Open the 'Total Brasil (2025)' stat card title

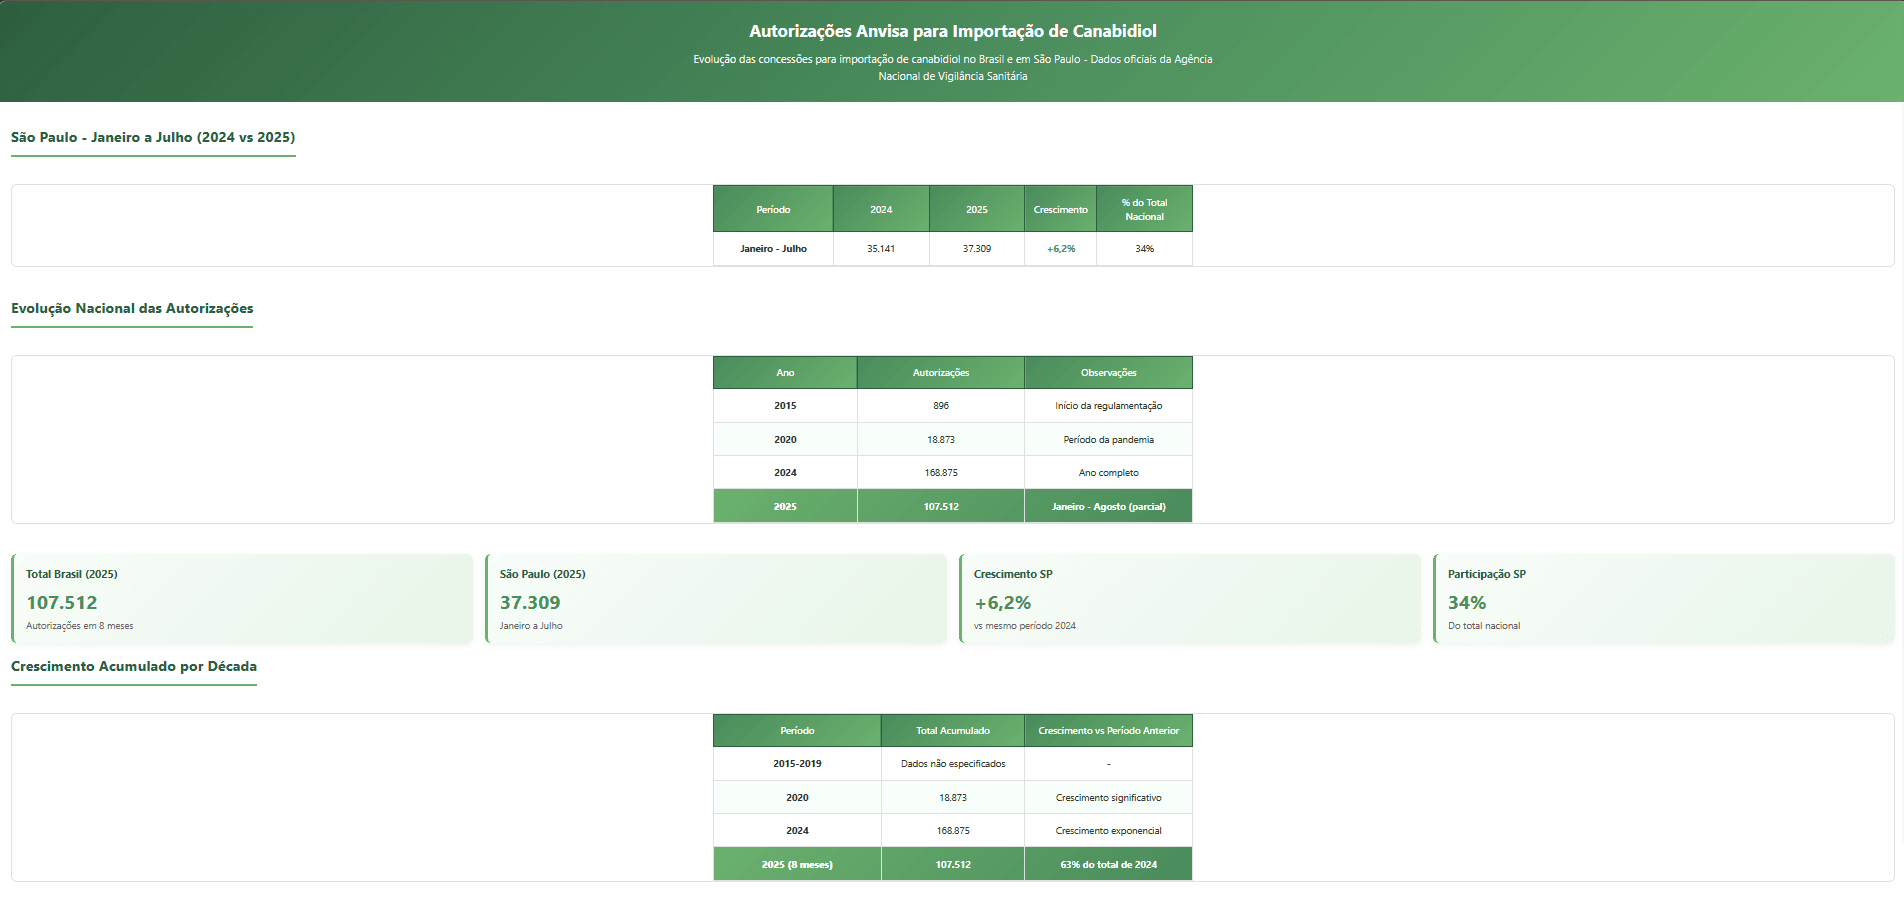pos(72,574)
